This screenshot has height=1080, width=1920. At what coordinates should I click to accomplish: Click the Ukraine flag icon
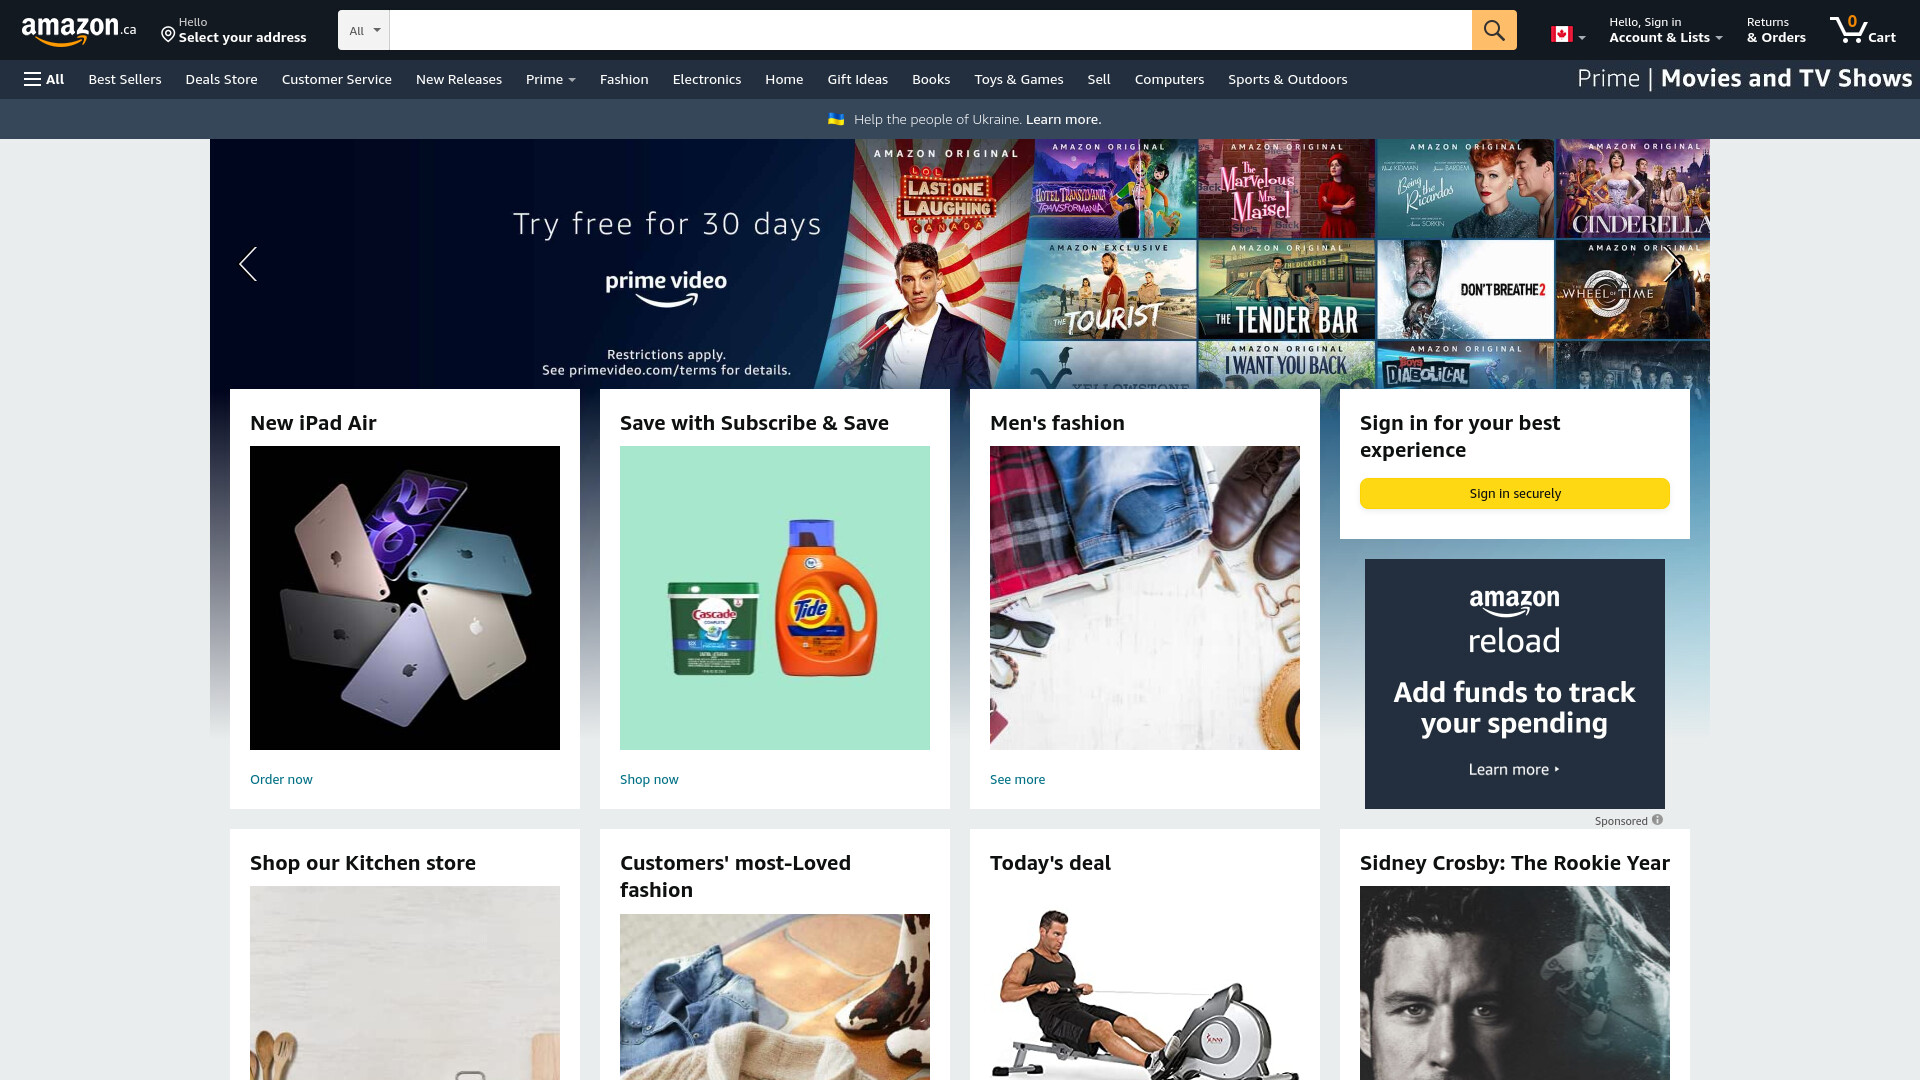[x=836, y=119]
